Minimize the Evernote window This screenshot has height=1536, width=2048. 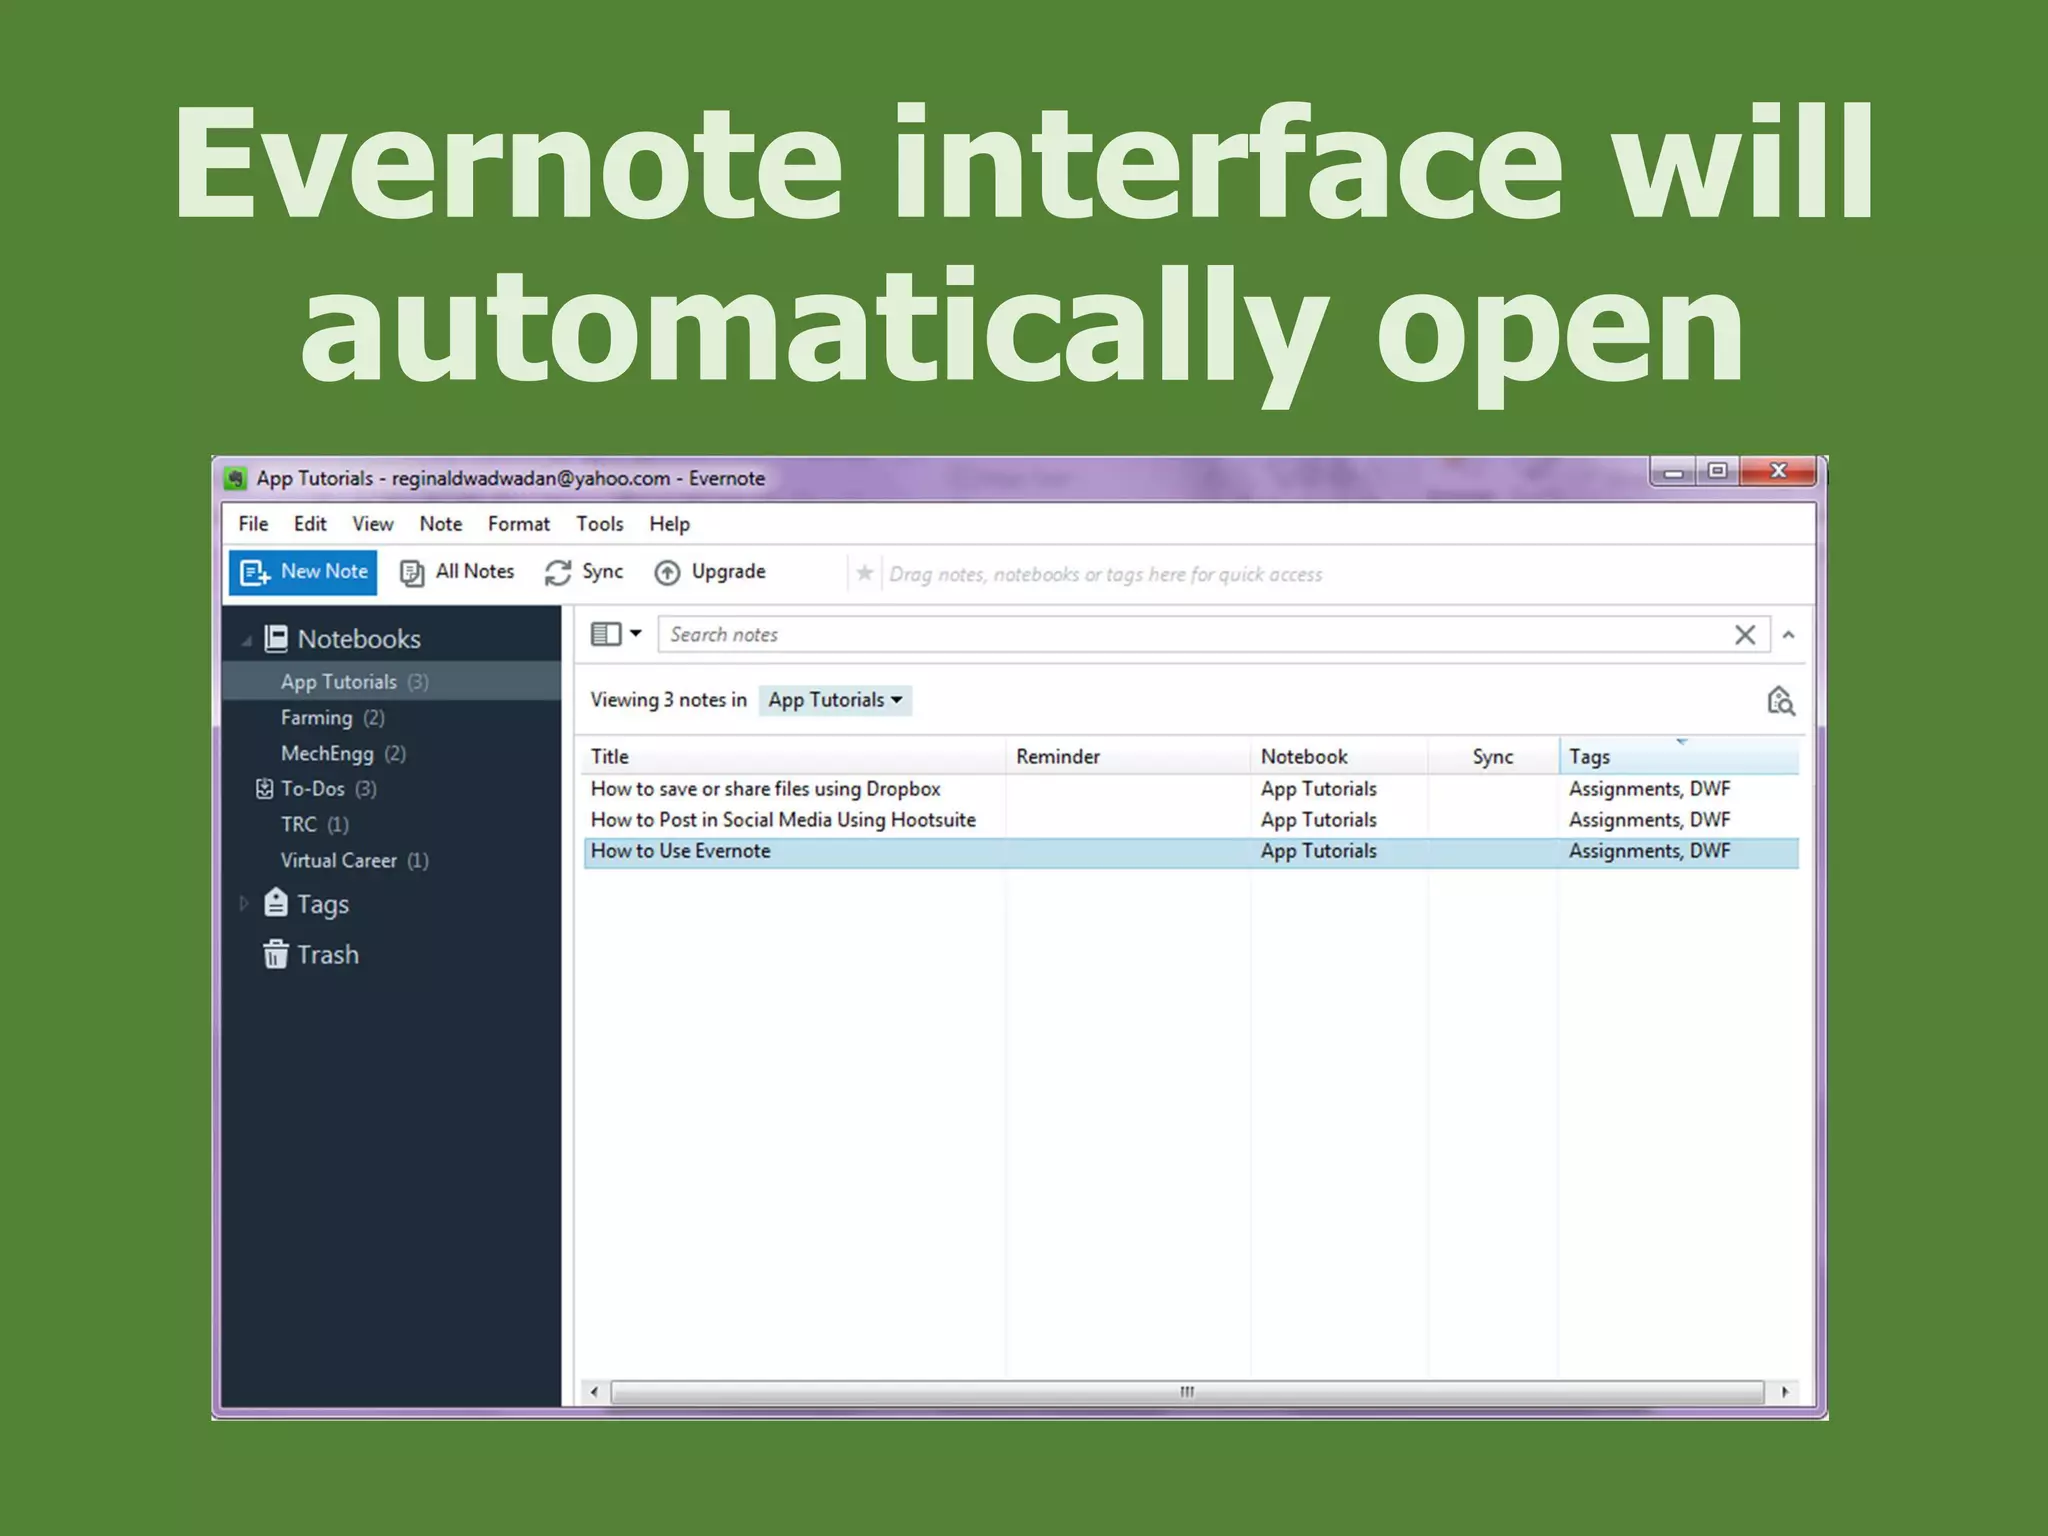tap(1673, 471)
